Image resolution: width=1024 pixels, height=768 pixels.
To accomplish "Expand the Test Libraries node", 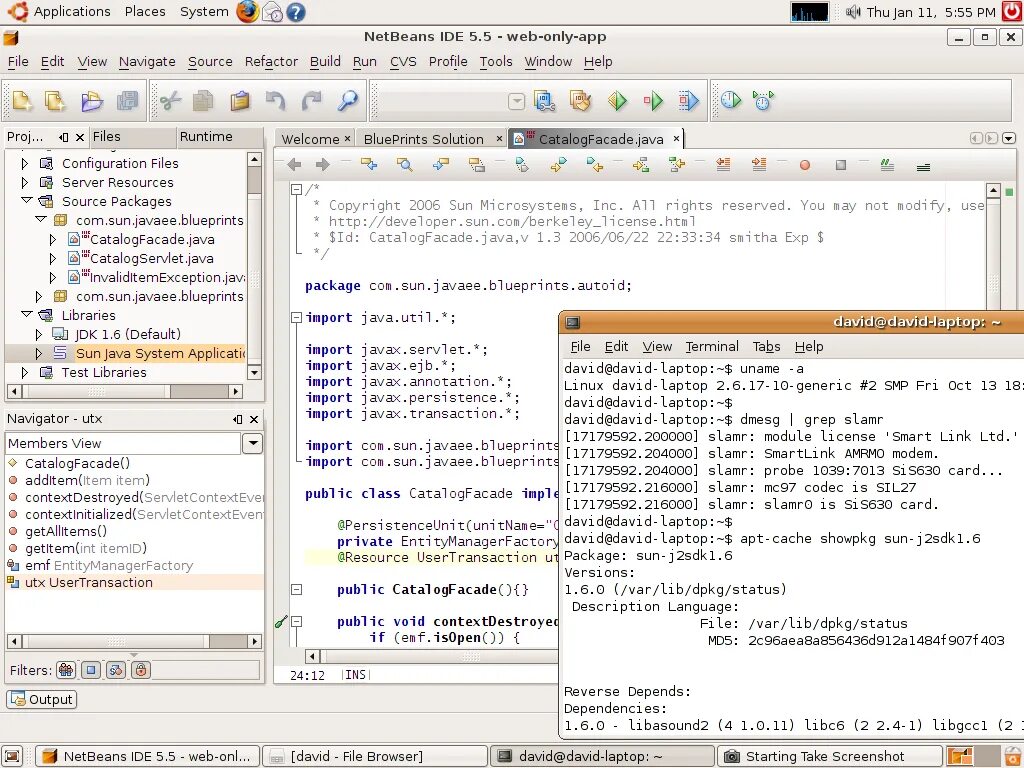I will tap(25, 373).
